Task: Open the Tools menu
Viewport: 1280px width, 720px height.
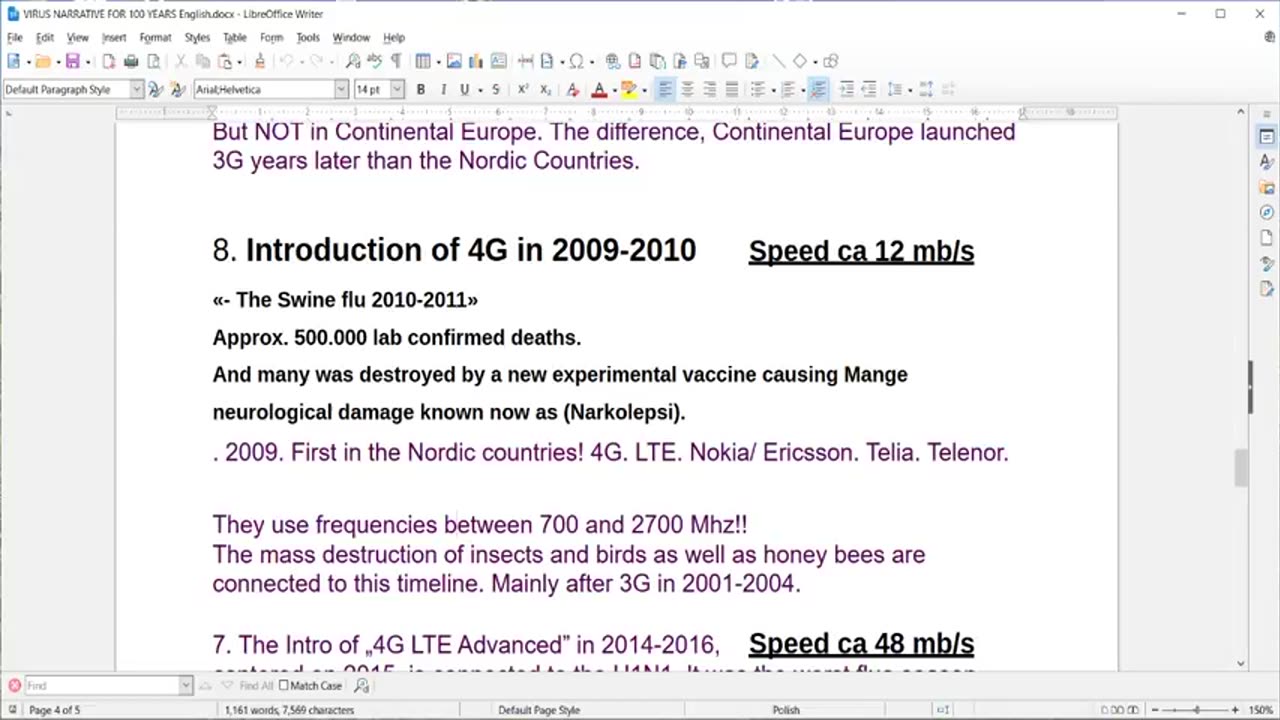Action: tap(308, 37)
